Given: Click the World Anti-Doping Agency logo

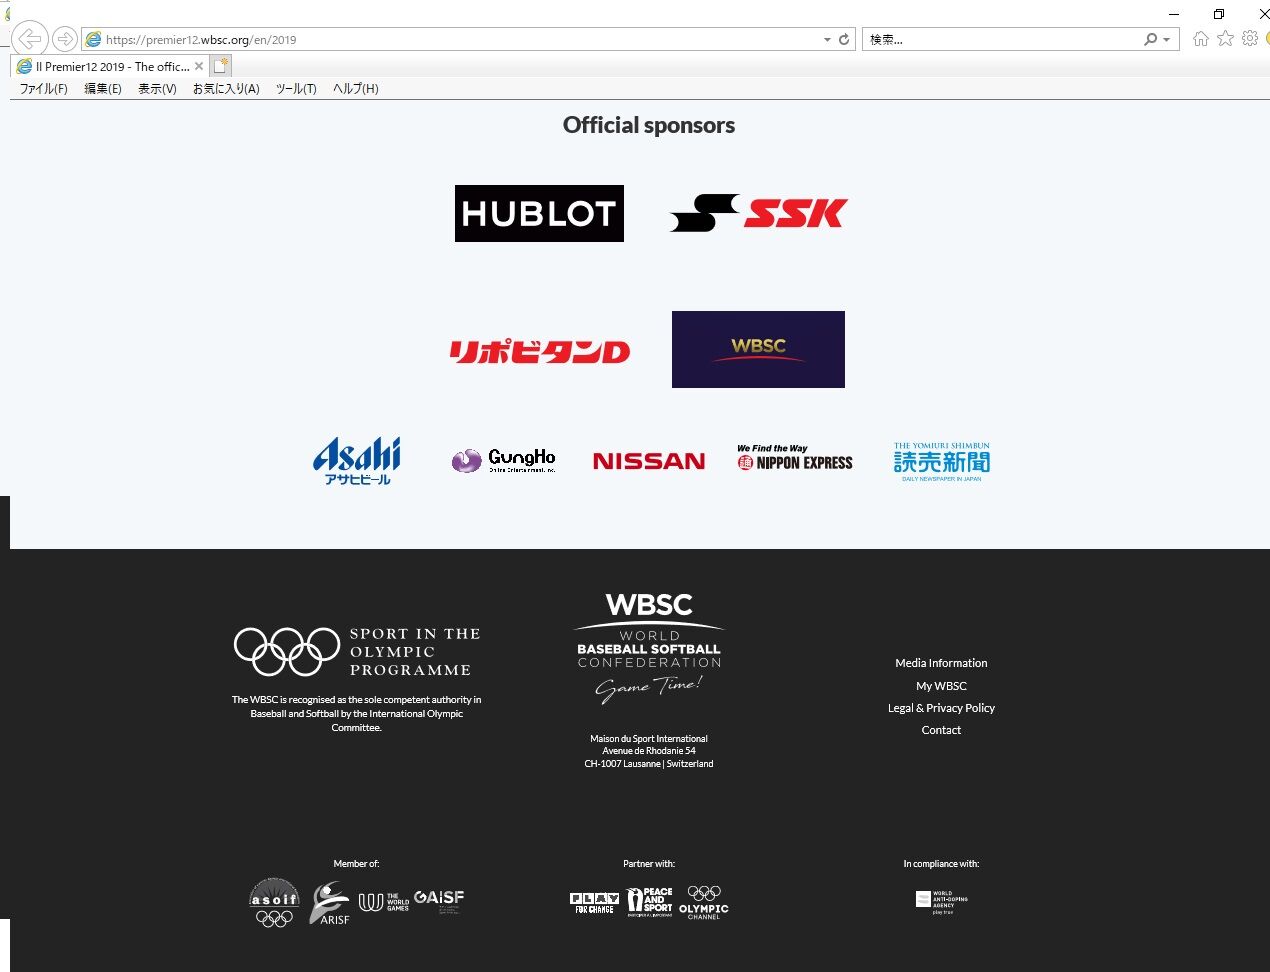Looking at the screenshot, I should click(941, 902).
